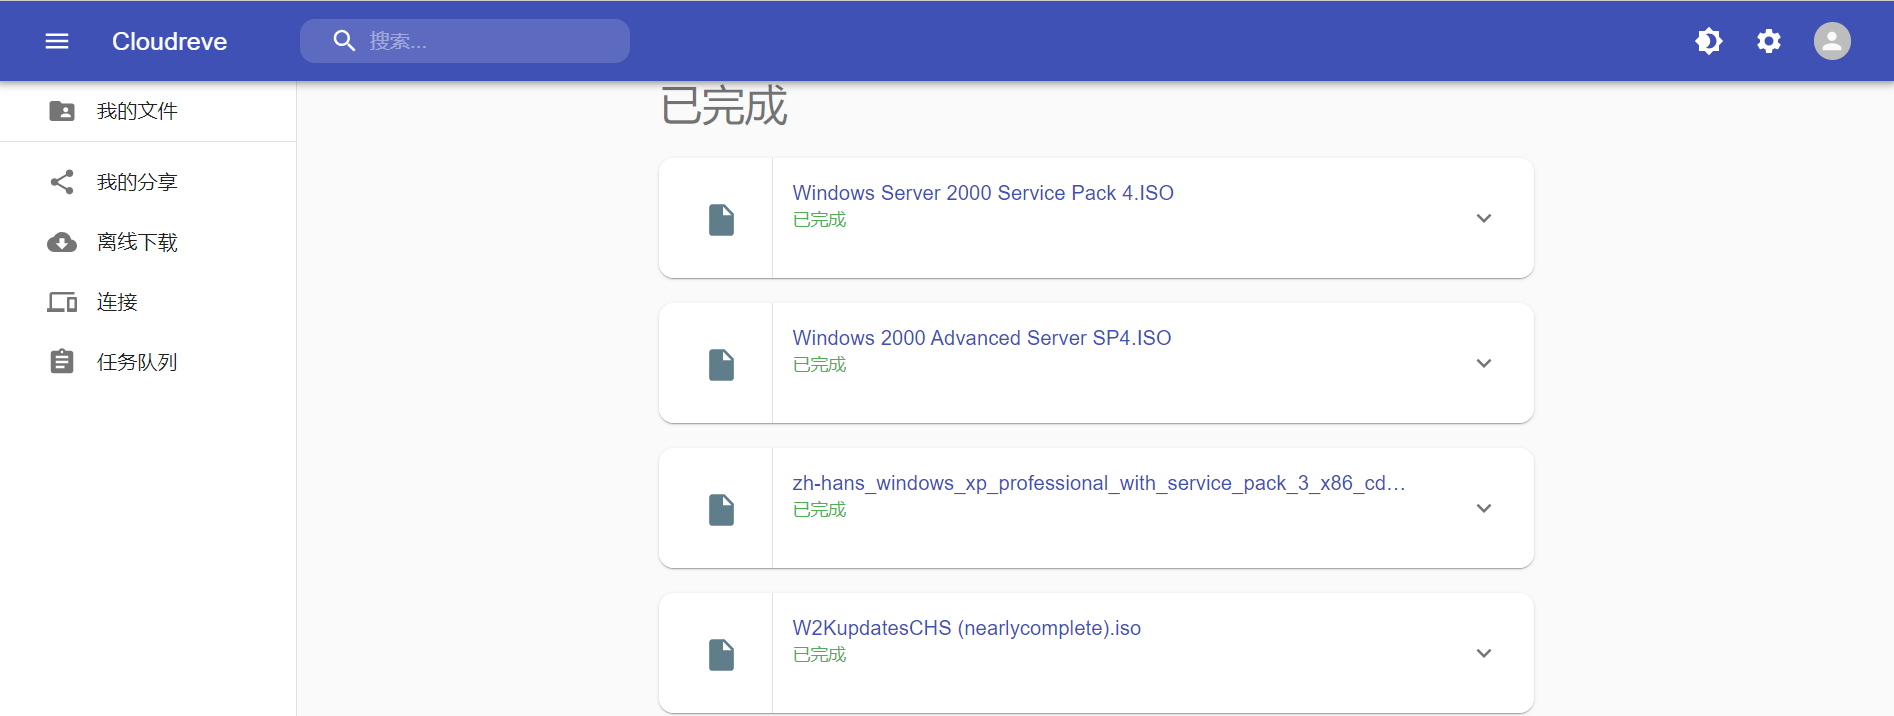Click file icon of Windows Server 2000 Service Pack 4.ISO
Viewport: 1894px width, 716px height.
coord(721,219)
